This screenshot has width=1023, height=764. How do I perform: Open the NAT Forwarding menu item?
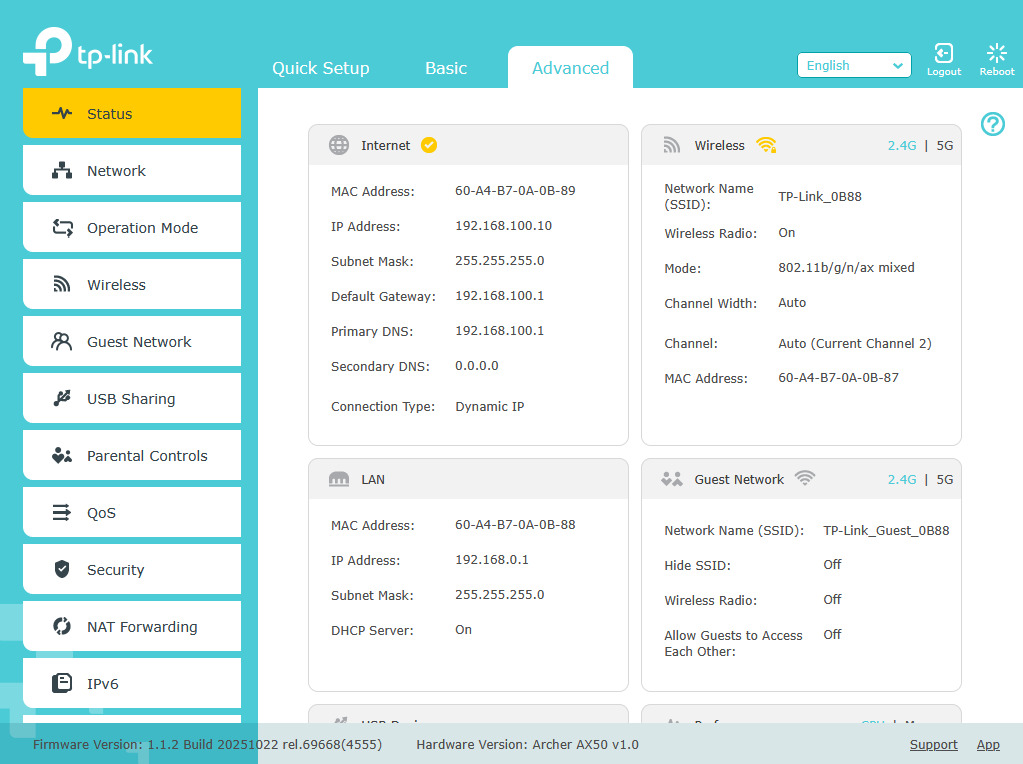pos(132,626)
